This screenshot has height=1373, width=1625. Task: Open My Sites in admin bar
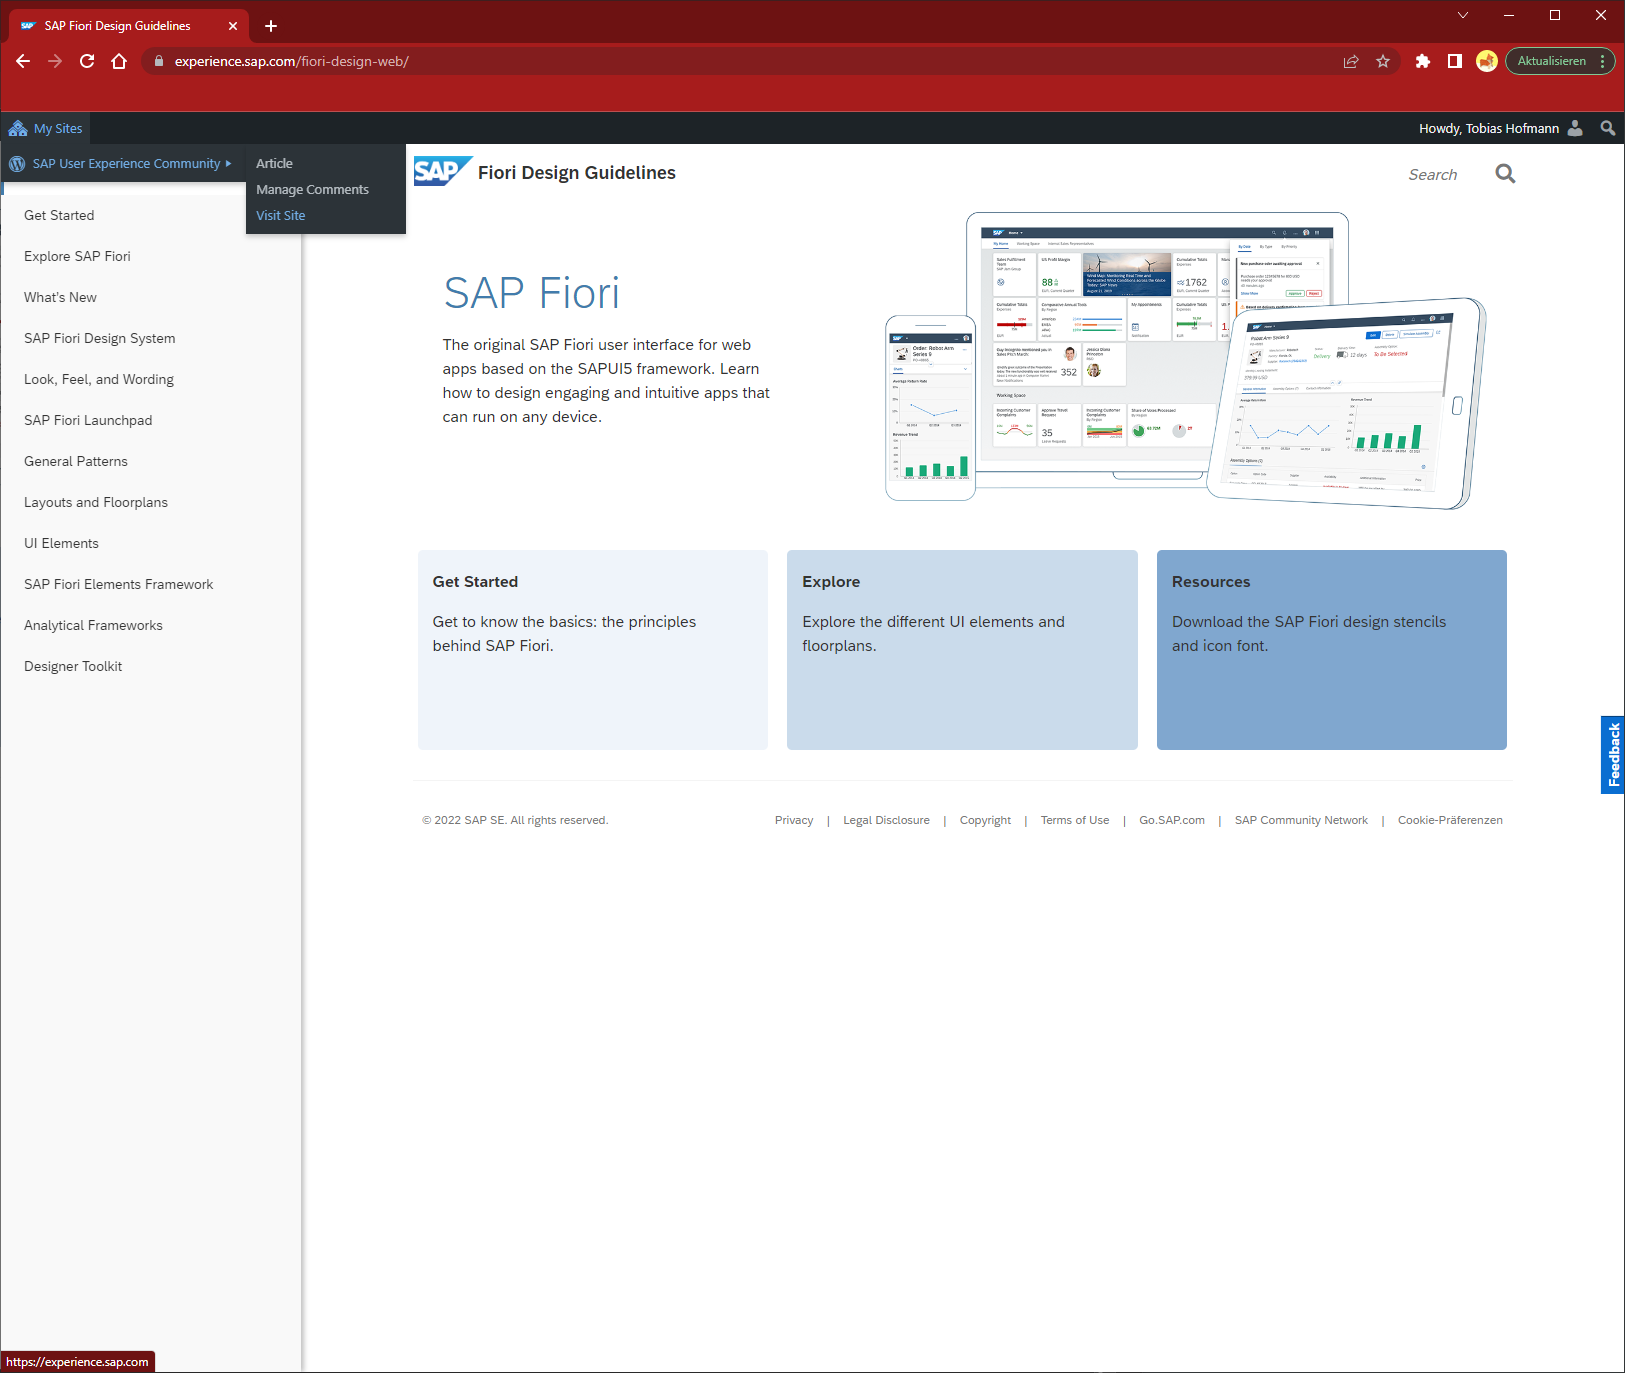(46, 128)
